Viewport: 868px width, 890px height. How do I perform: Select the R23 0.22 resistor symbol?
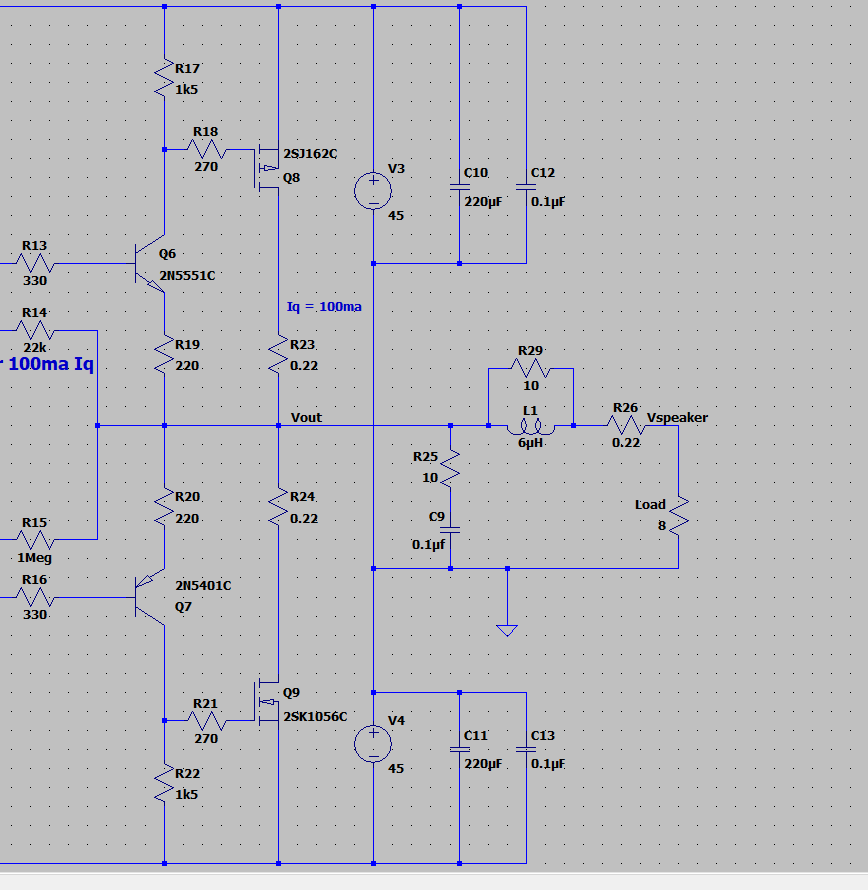tap(278, 354)
